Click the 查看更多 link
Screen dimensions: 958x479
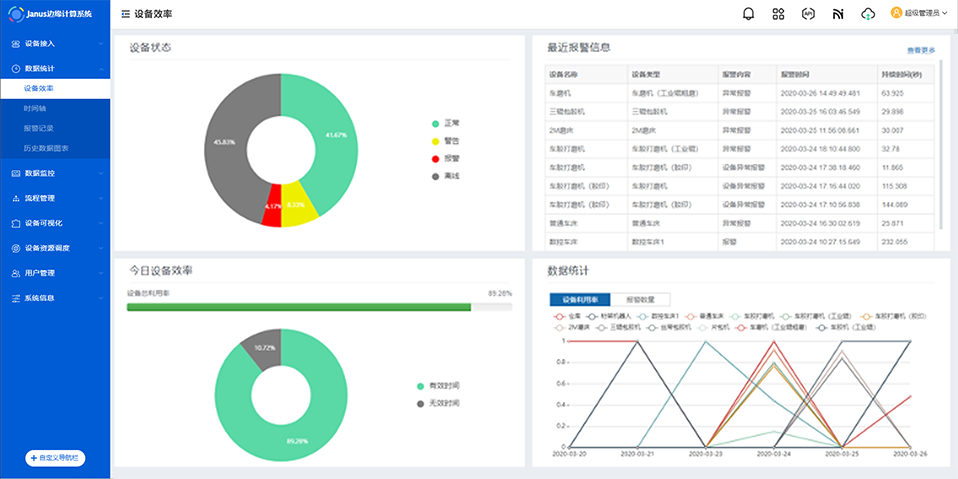[920, 50]
